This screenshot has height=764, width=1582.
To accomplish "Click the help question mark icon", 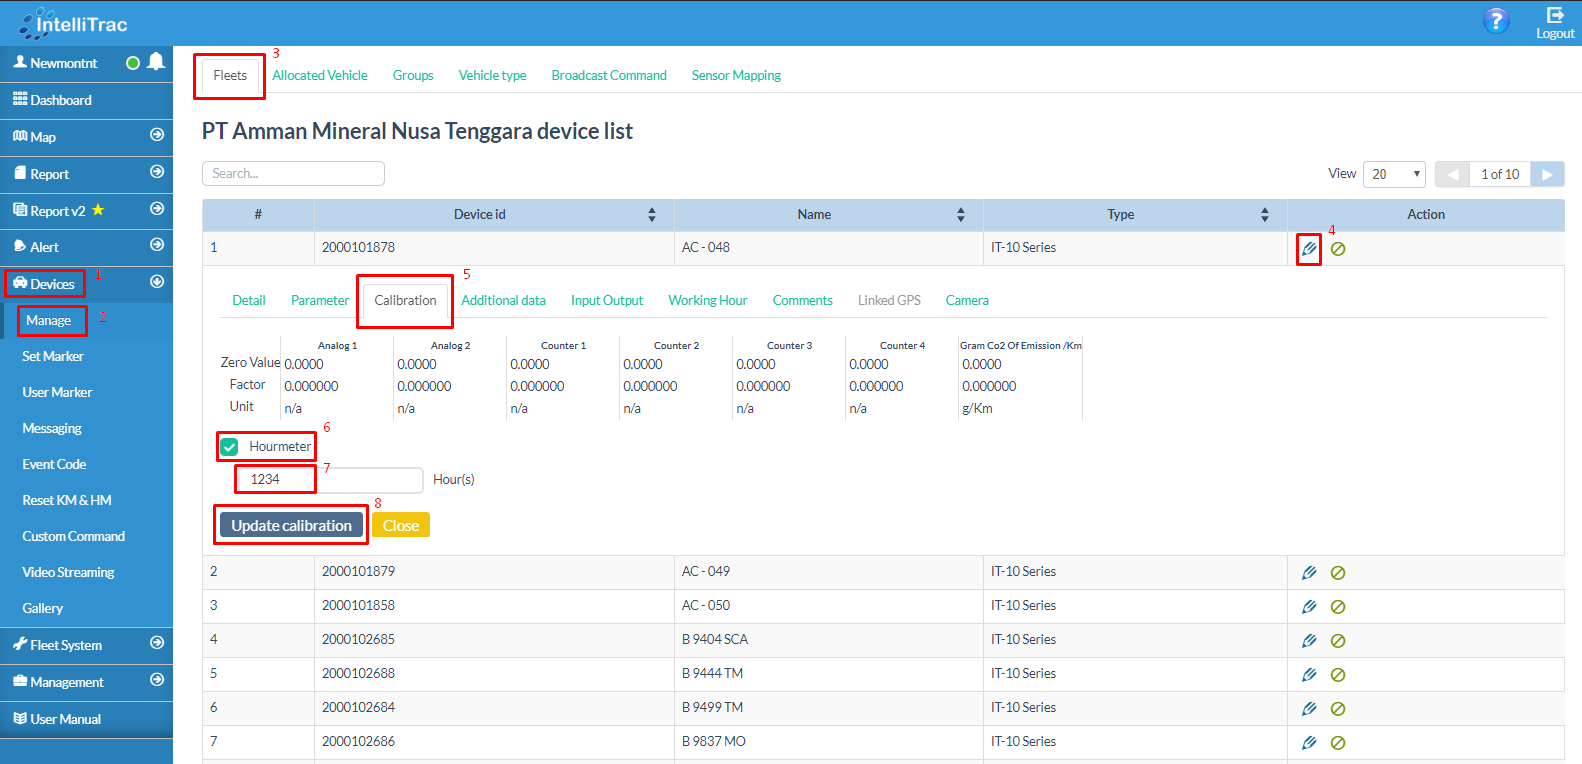I will [1495, 21].
